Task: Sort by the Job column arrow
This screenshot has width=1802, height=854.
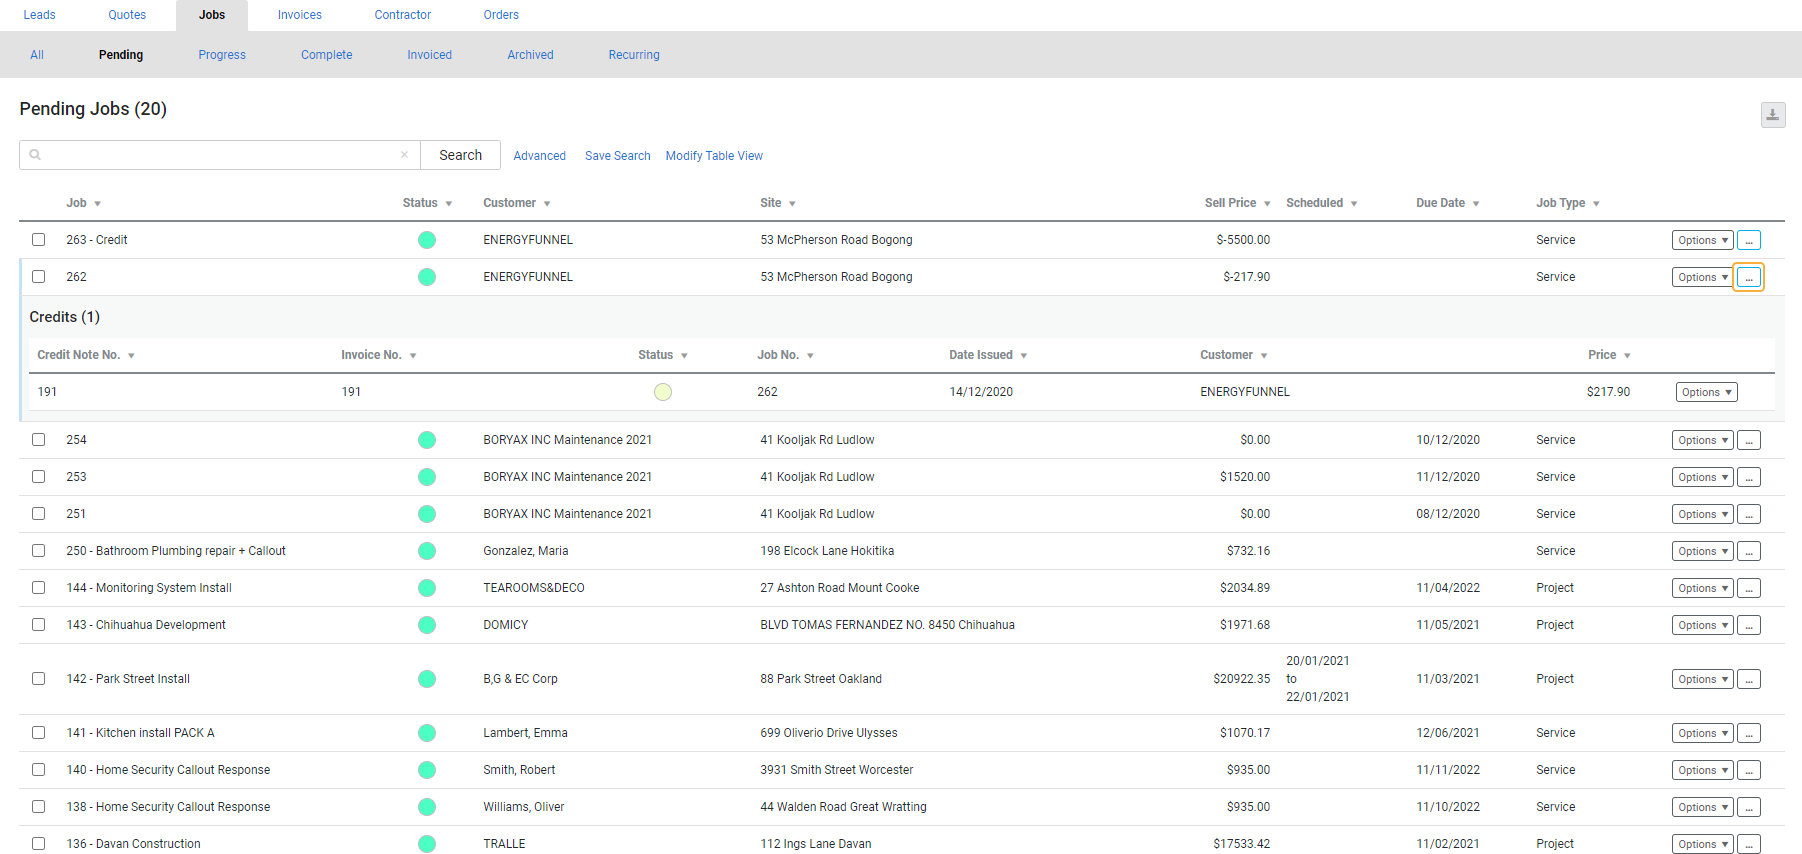Action: click(x=97, y=204)
